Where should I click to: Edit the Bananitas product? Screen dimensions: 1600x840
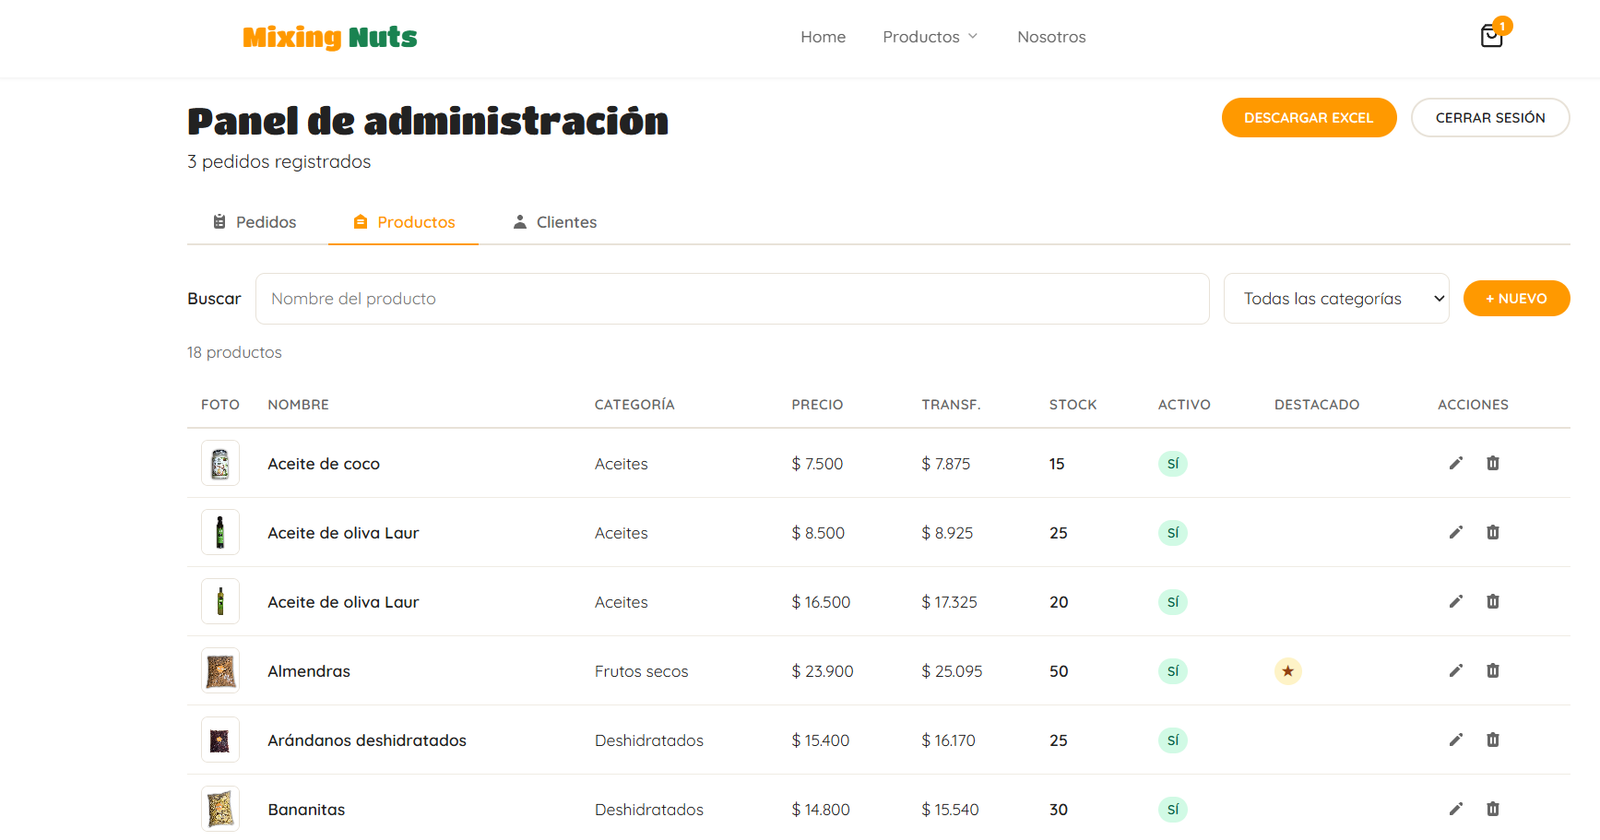(1456, 808)
